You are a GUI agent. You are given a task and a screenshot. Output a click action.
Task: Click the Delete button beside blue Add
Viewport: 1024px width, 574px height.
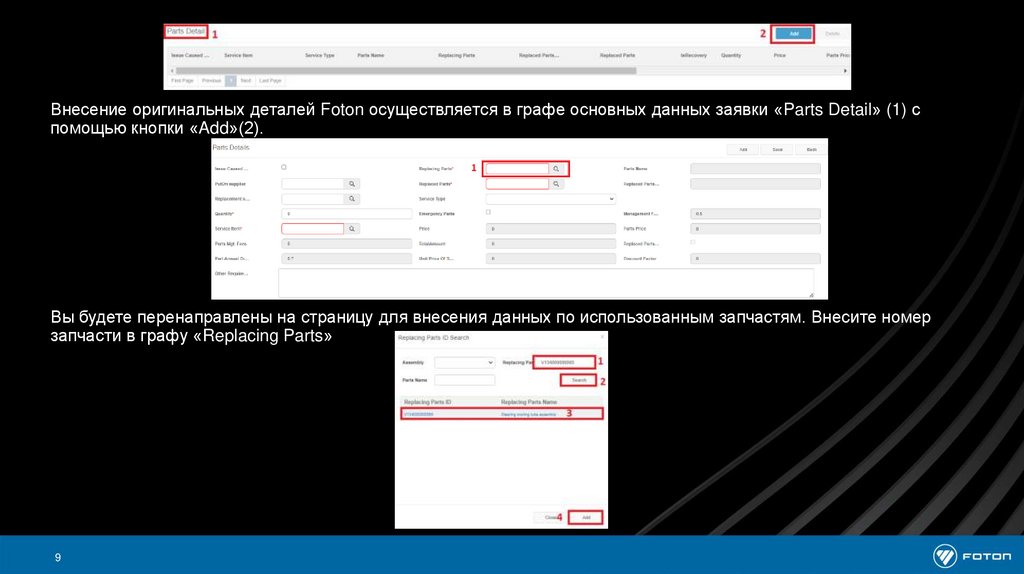click(x=832, y=33)
